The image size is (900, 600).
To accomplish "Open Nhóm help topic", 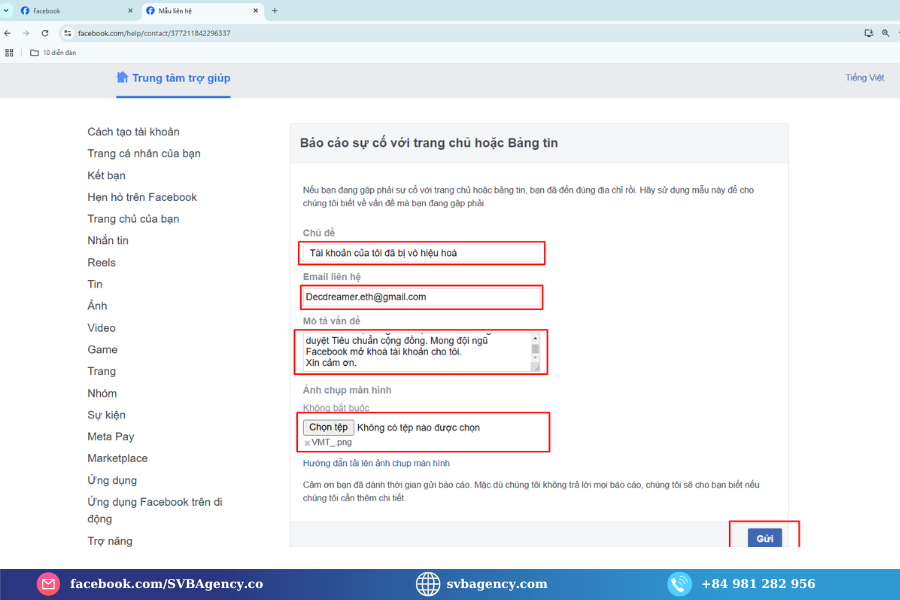I will 102,393.
